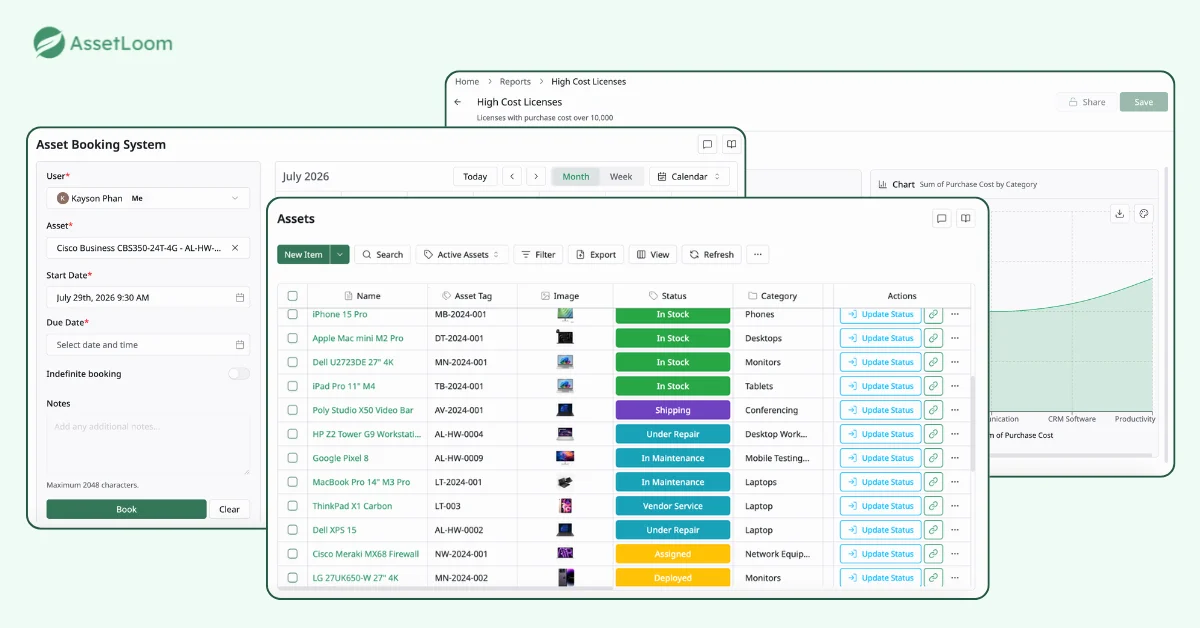
Task: Open the MacBook Pro 14" M3 Pro image thumbnail
Action: click(x=565, y=482)
